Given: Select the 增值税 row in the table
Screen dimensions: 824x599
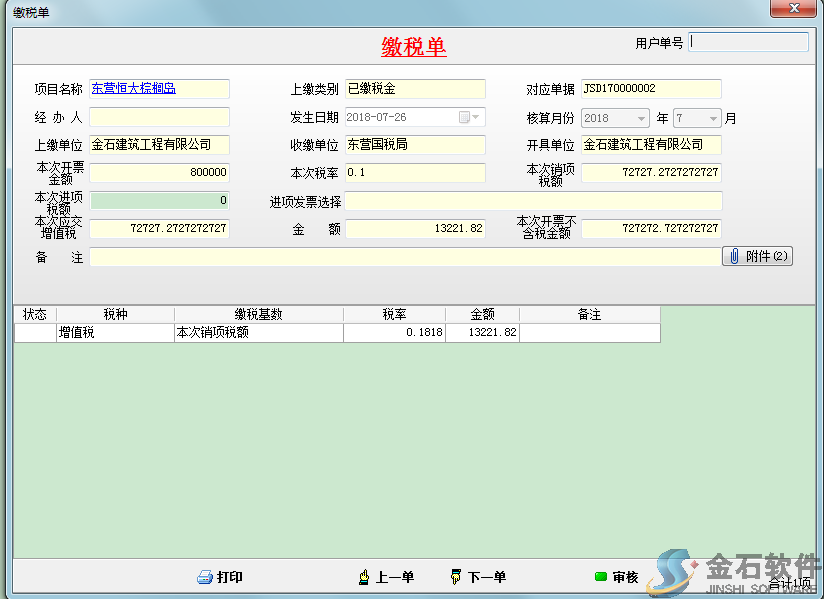Looking at the screenshot, I should pyautogui.click(x=115, y=332).
